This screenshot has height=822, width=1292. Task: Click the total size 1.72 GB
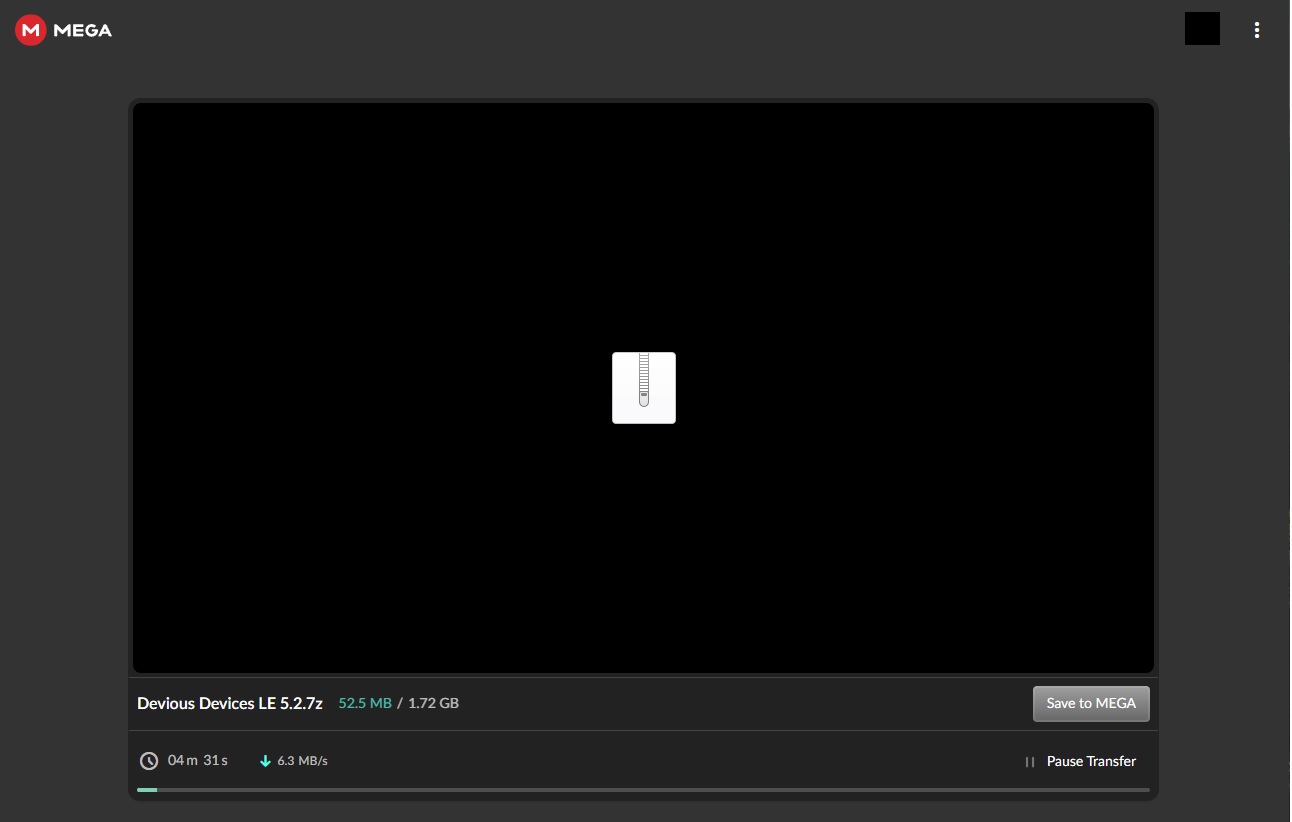[433, 703]
